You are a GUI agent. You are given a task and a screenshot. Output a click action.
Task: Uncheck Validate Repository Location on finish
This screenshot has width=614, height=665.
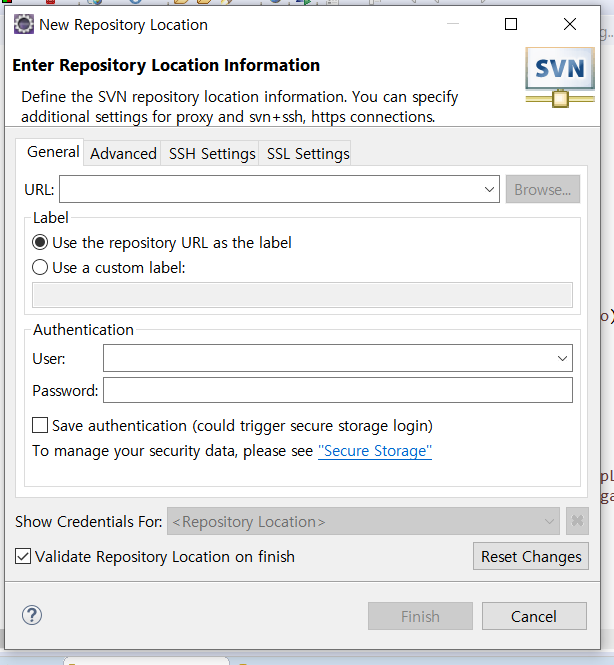pos(23,556)
